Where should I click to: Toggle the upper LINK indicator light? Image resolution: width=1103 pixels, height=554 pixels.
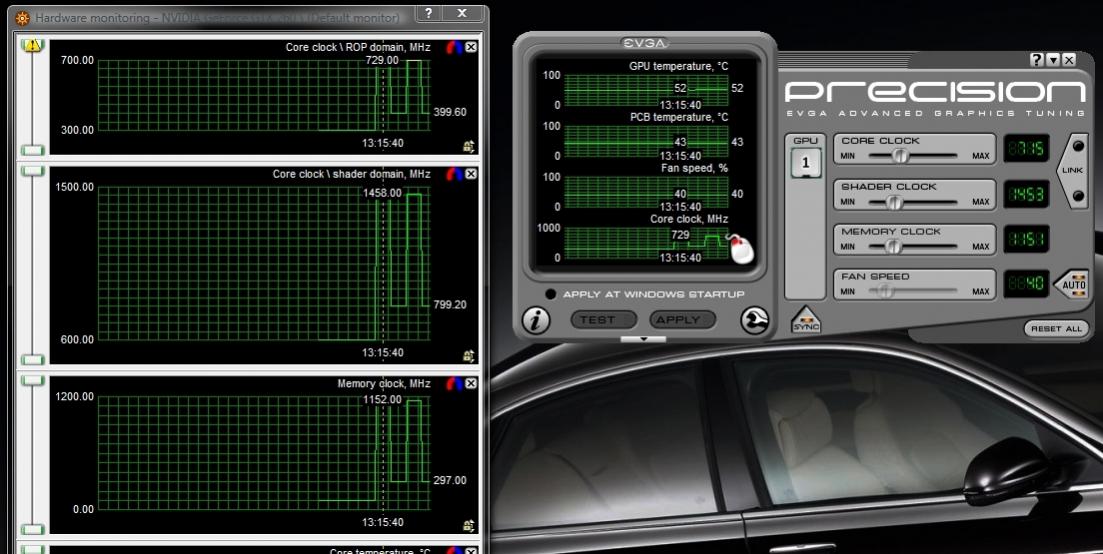[1078, 147]
